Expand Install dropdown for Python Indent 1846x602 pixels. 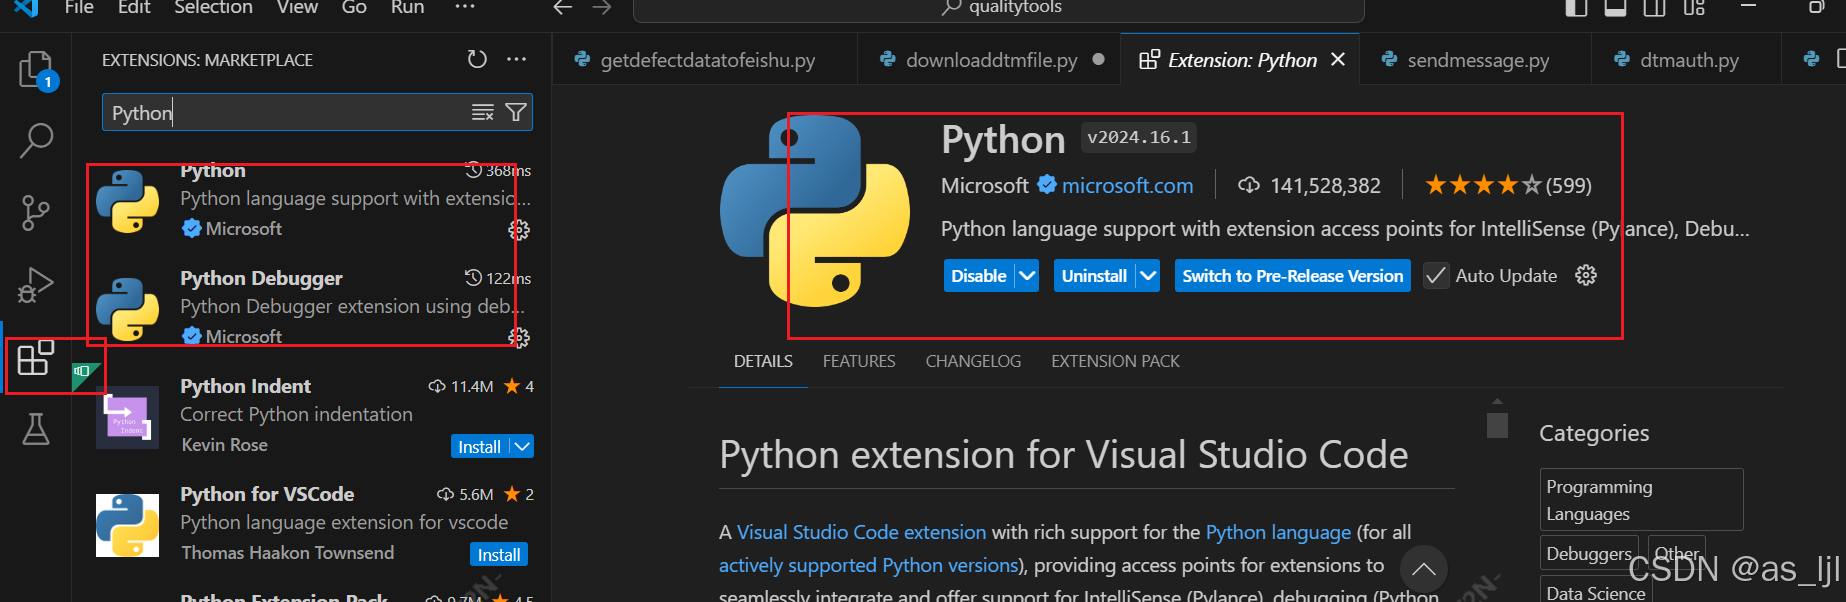click(x=522, y=447)
